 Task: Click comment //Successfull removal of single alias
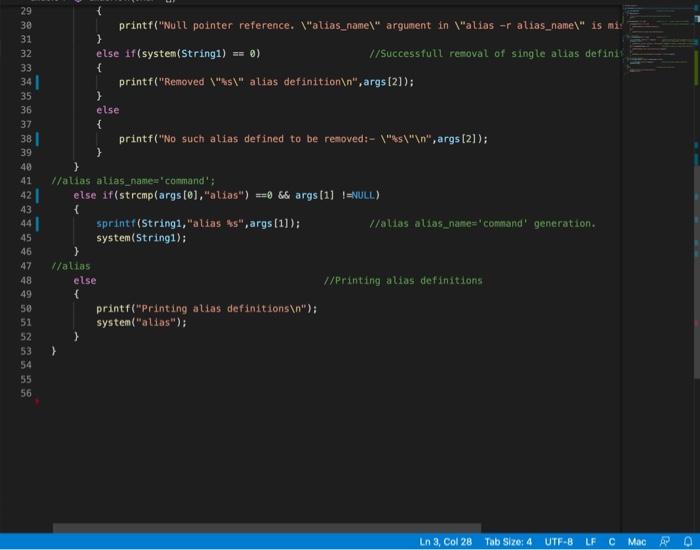tap(495, 54)
